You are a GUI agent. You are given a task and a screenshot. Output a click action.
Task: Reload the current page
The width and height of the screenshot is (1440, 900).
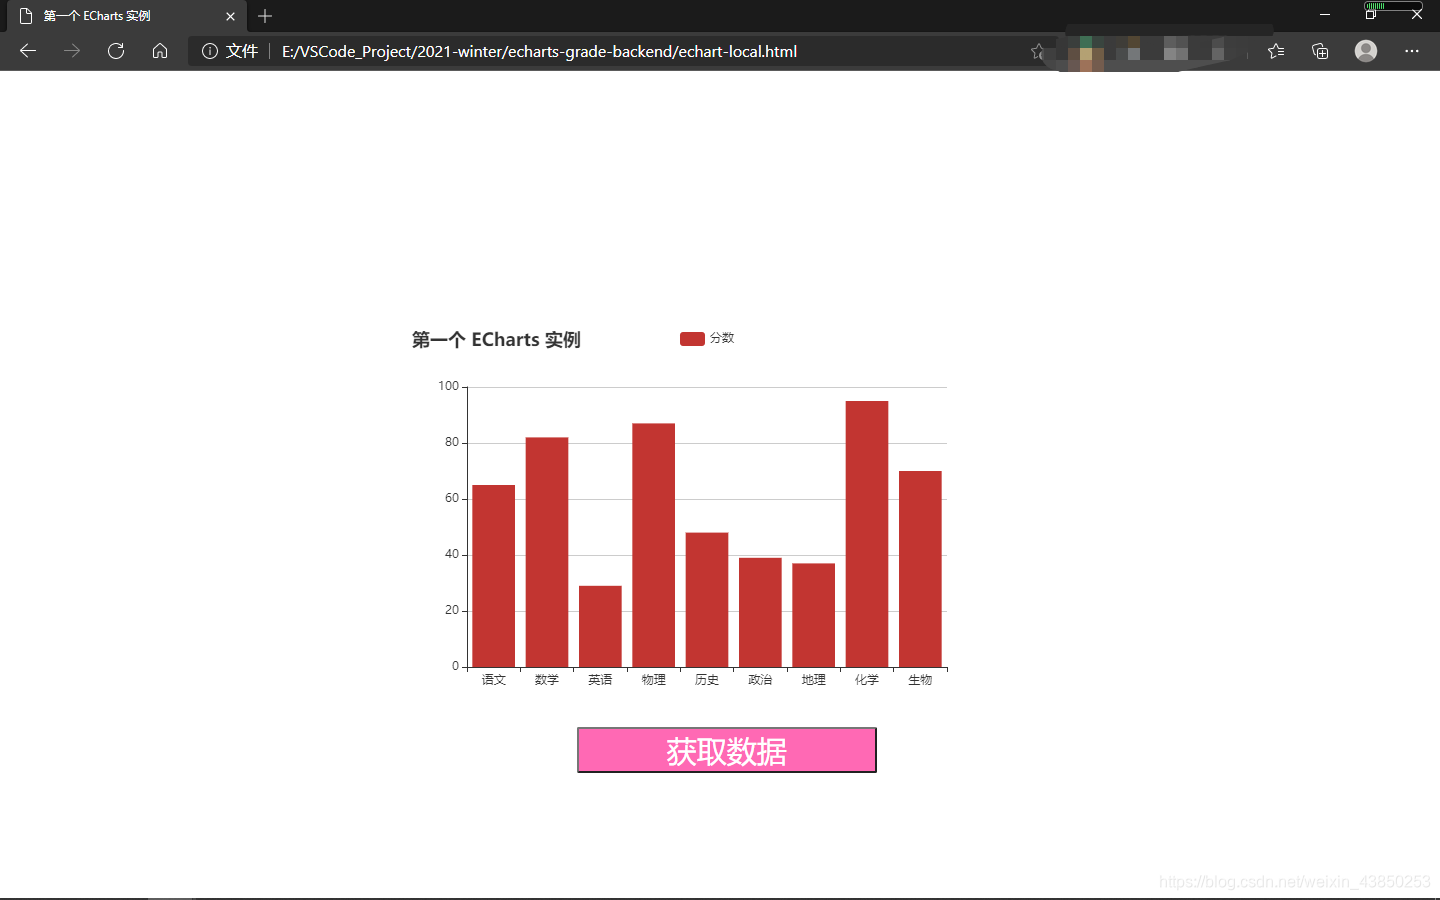[x=116, y=51]
